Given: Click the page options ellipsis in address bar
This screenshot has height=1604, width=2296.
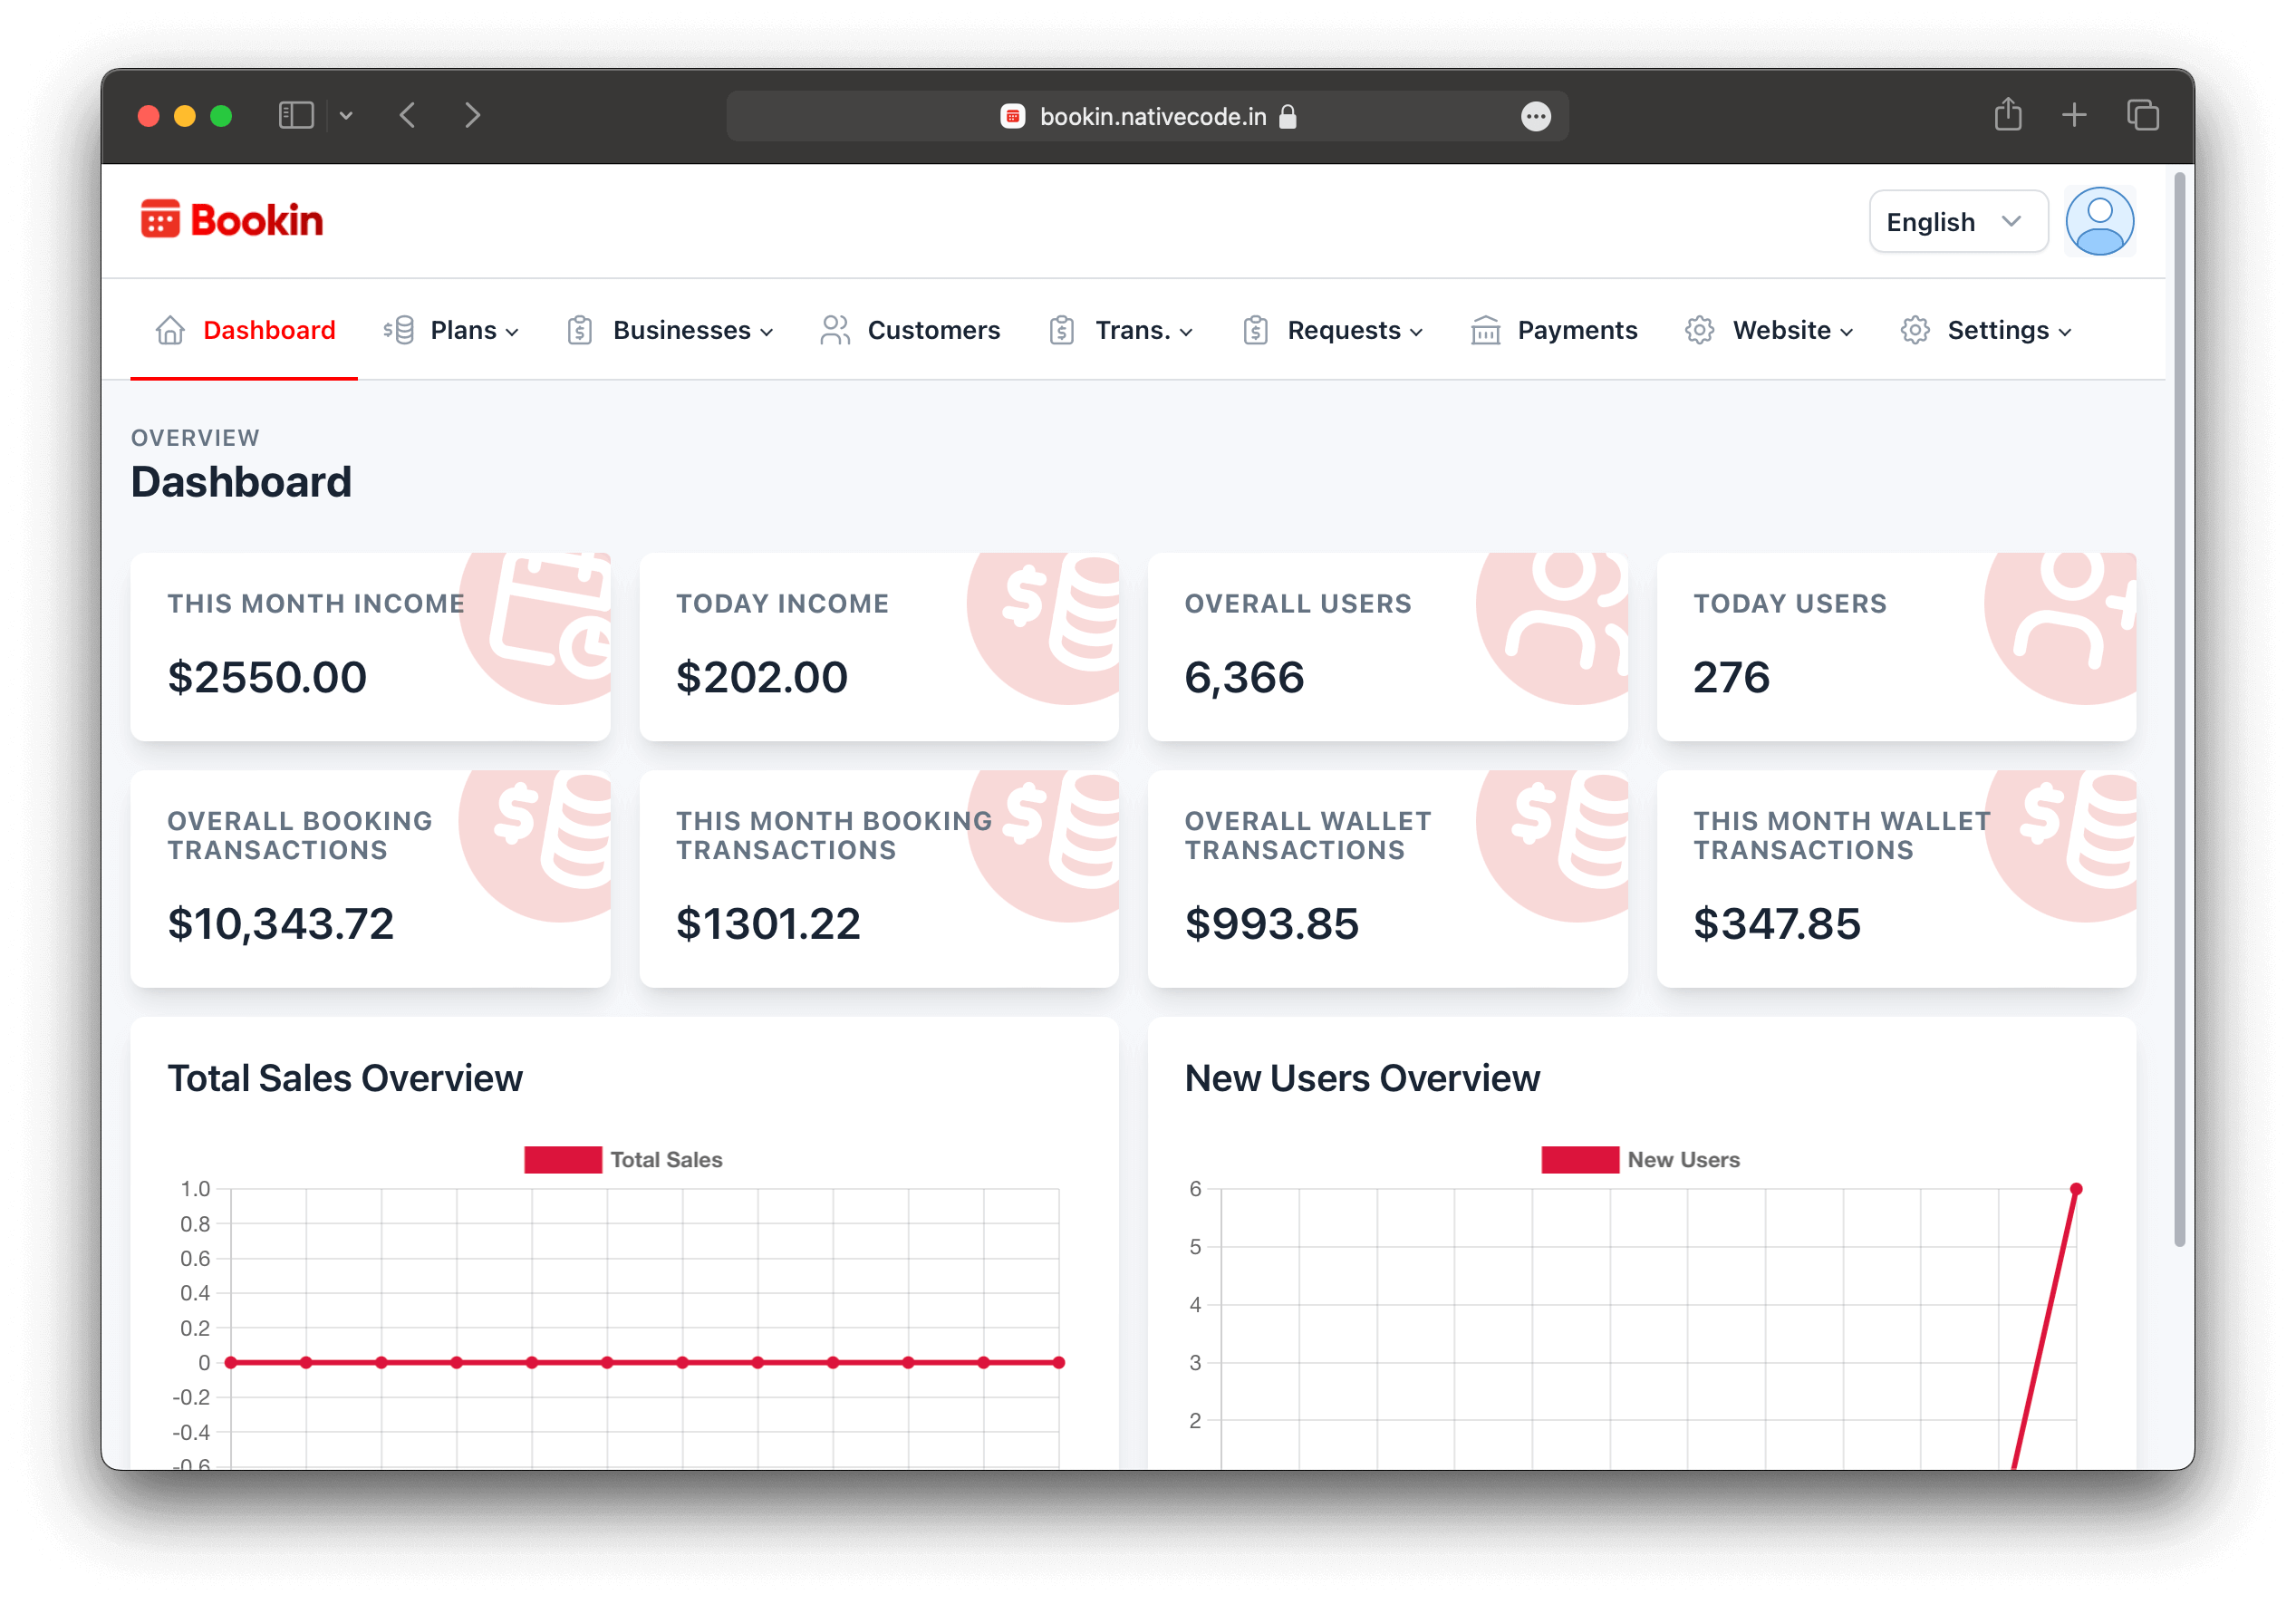Looking at the screenshot, I should click(1535, 117).
